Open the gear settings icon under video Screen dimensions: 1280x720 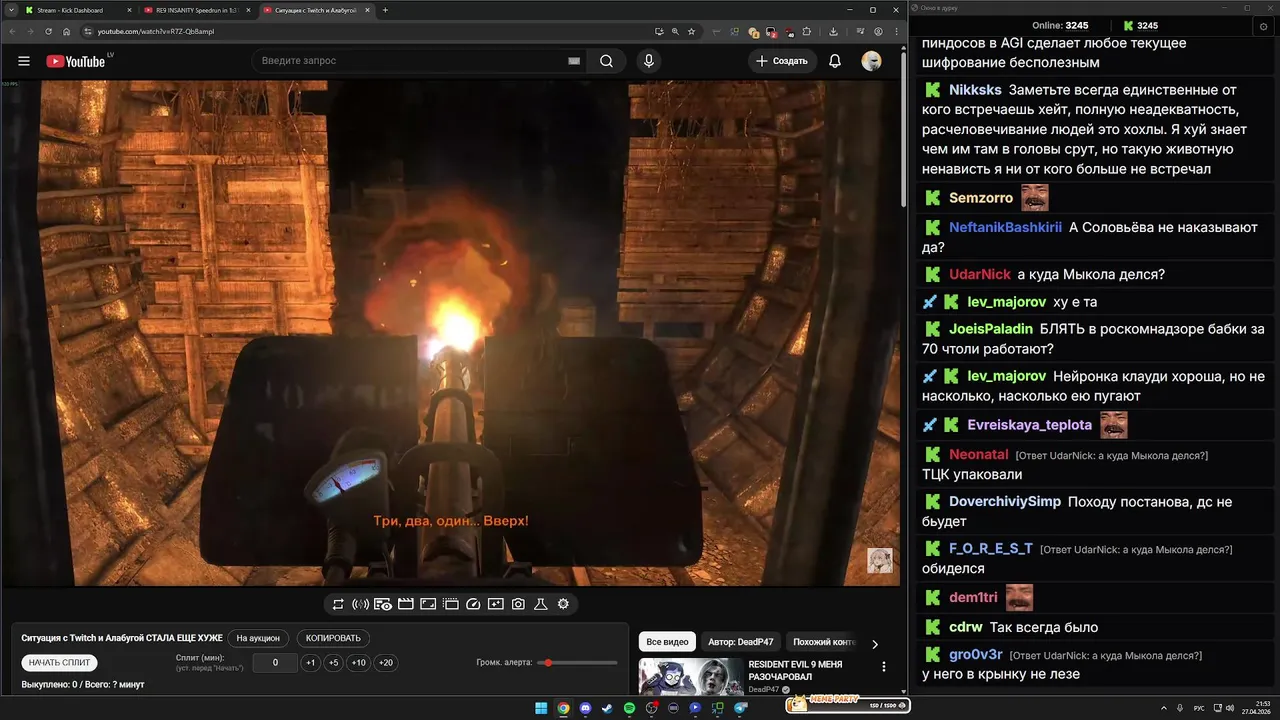[x=563, y=604]
